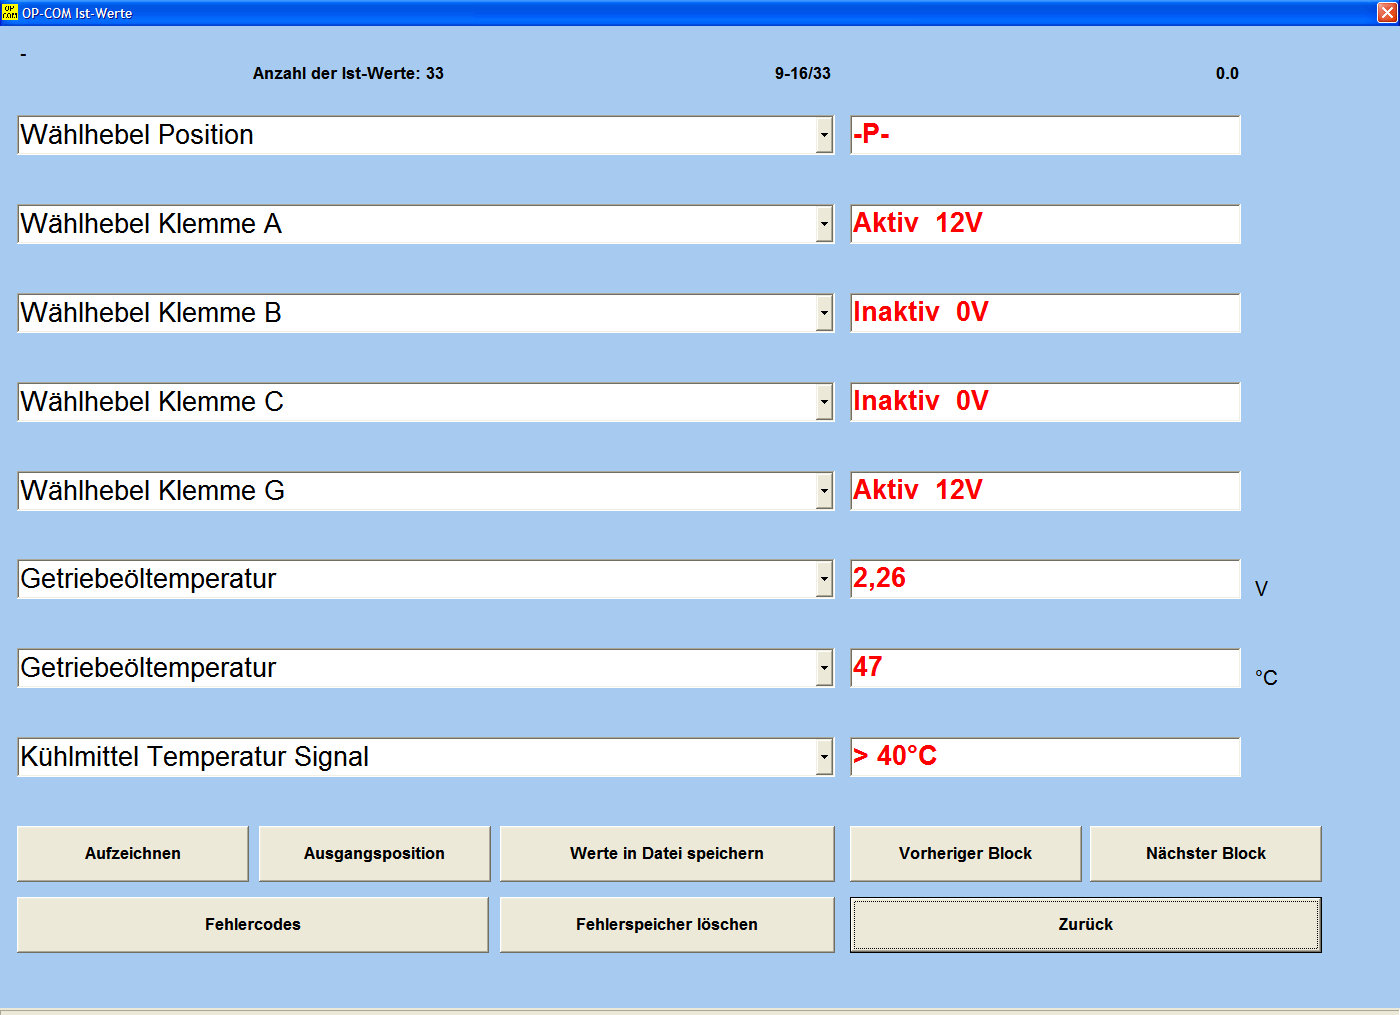
Task: Open the Fehlercodes view
Action: 253,924
